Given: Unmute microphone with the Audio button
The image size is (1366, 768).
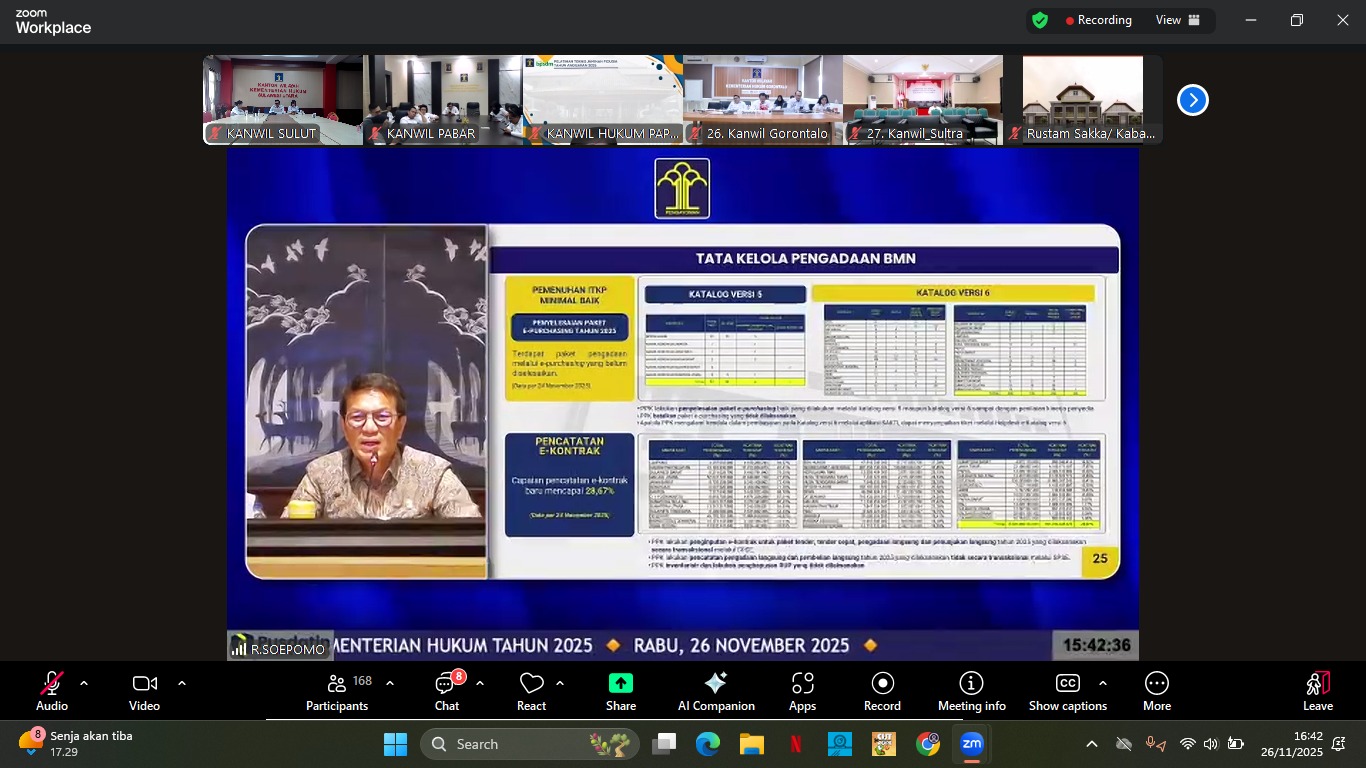Looking at the screenshot, I should (x=52, y=691).
